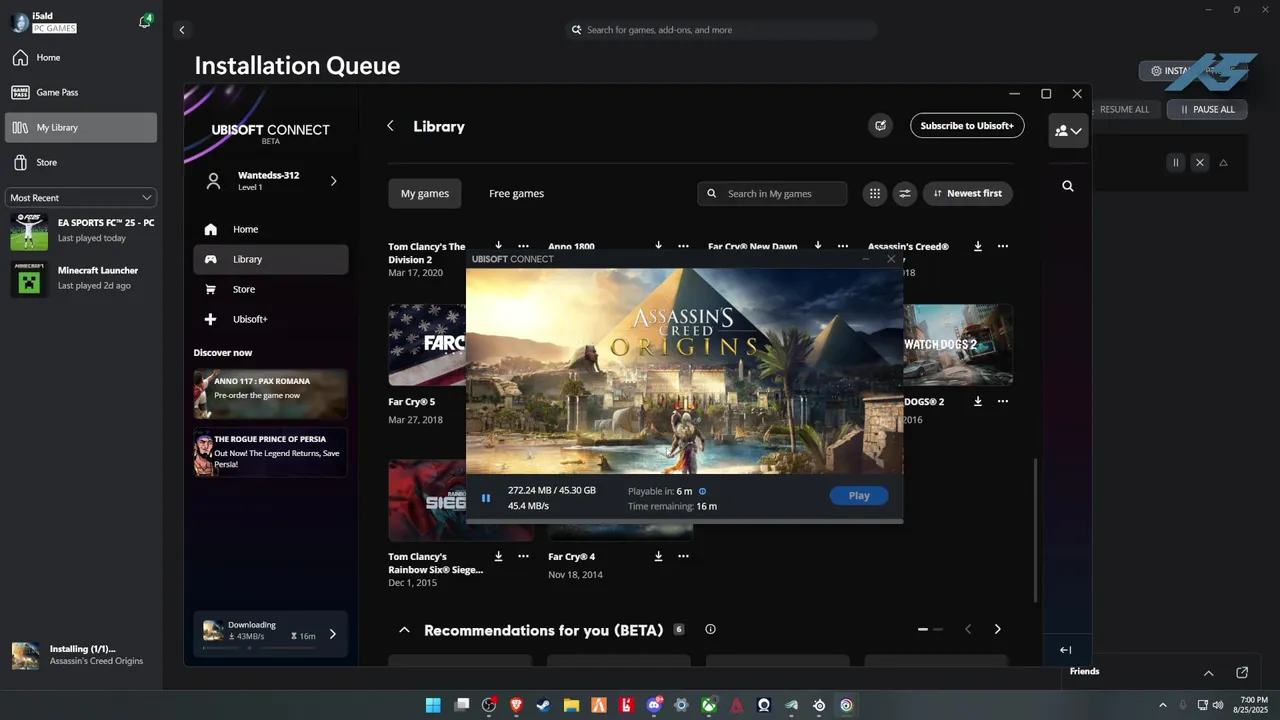Image resolution: width=1280 pixels, height=720 pixels.
Task: Show hidden system tray icons
Action: 1162,705
